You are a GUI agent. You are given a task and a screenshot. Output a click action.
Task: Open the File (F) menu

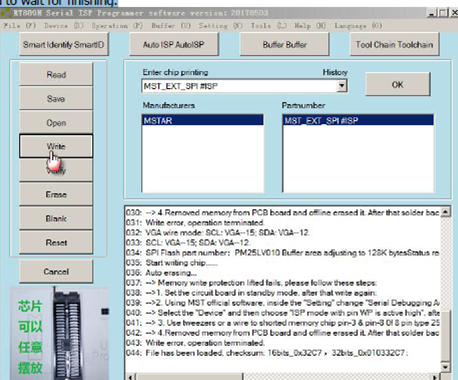19,26
